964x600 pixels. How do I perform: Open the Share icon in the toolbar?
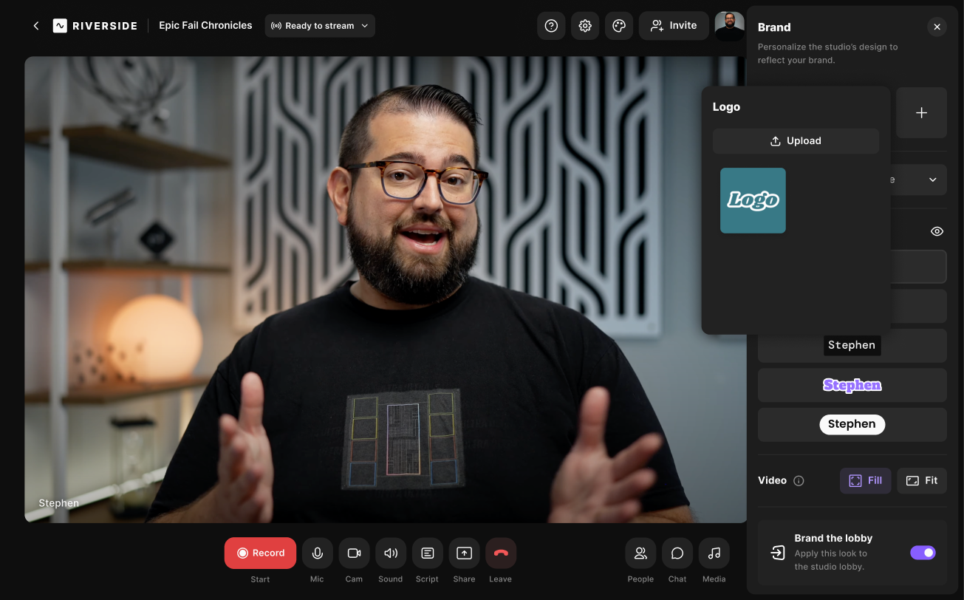coord(464,552)
